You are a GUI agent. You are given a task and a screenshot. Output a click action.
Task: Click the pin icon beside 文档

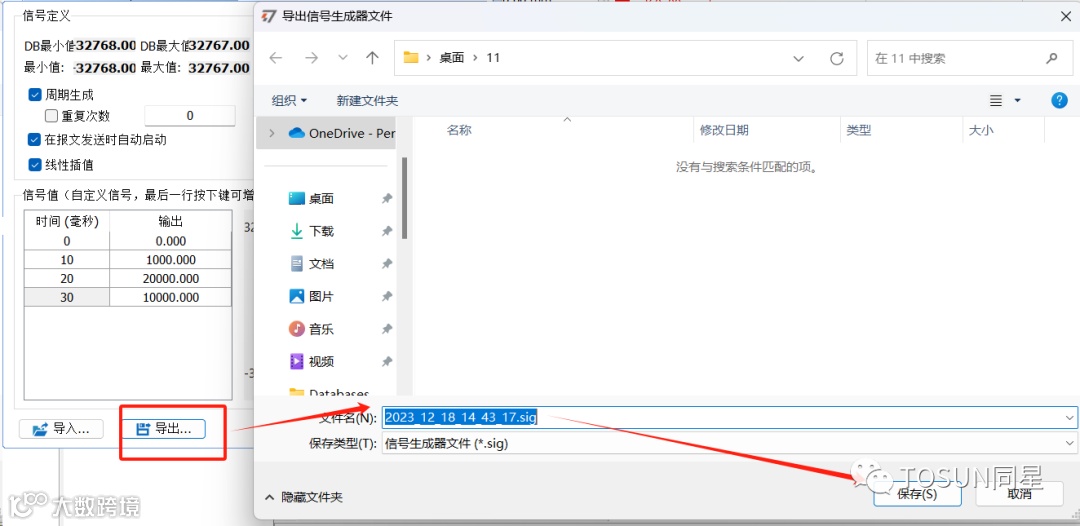tap(387, 264)
